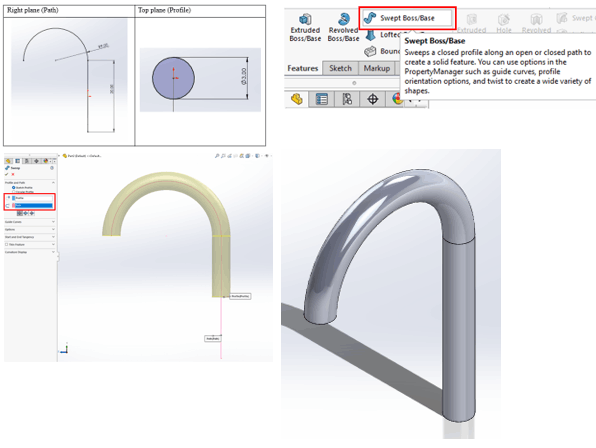Expand the Options section chevron
This screenshot has width=596, height=448.
[53, 230]
